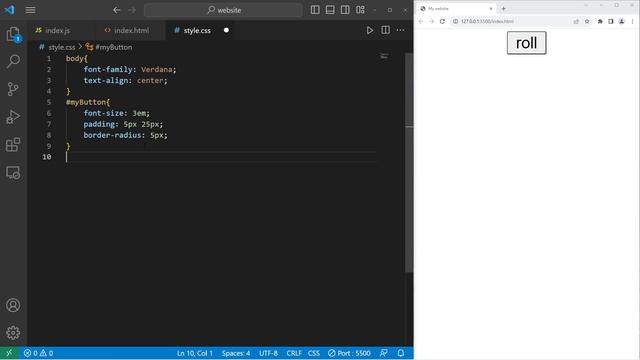The image size is (640, 360).
Task: Open the Run and Debug view
Action: click(13, 117)
